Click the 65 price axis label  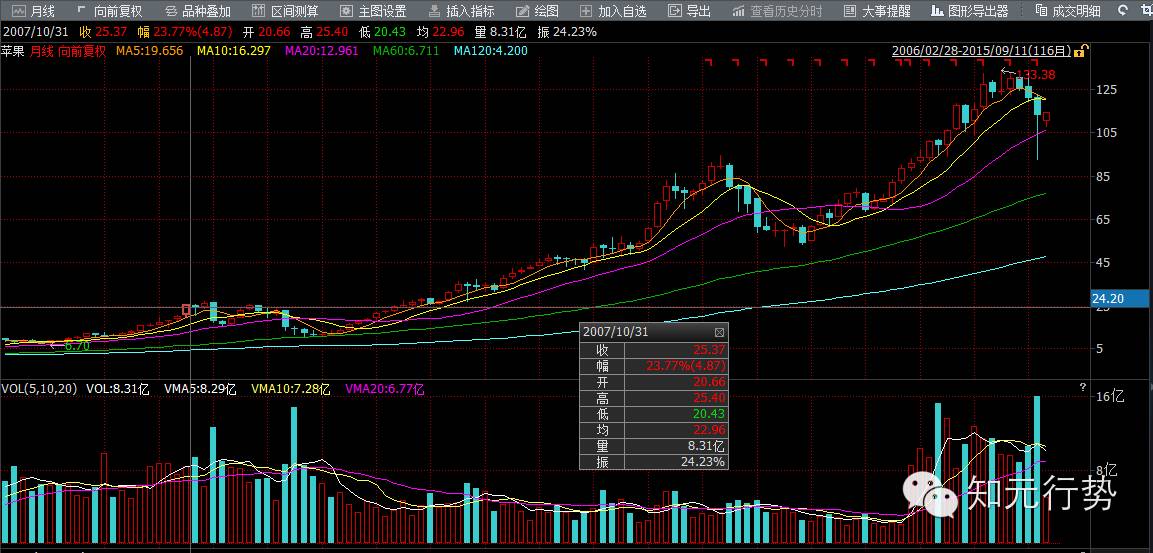point(1103,219)
